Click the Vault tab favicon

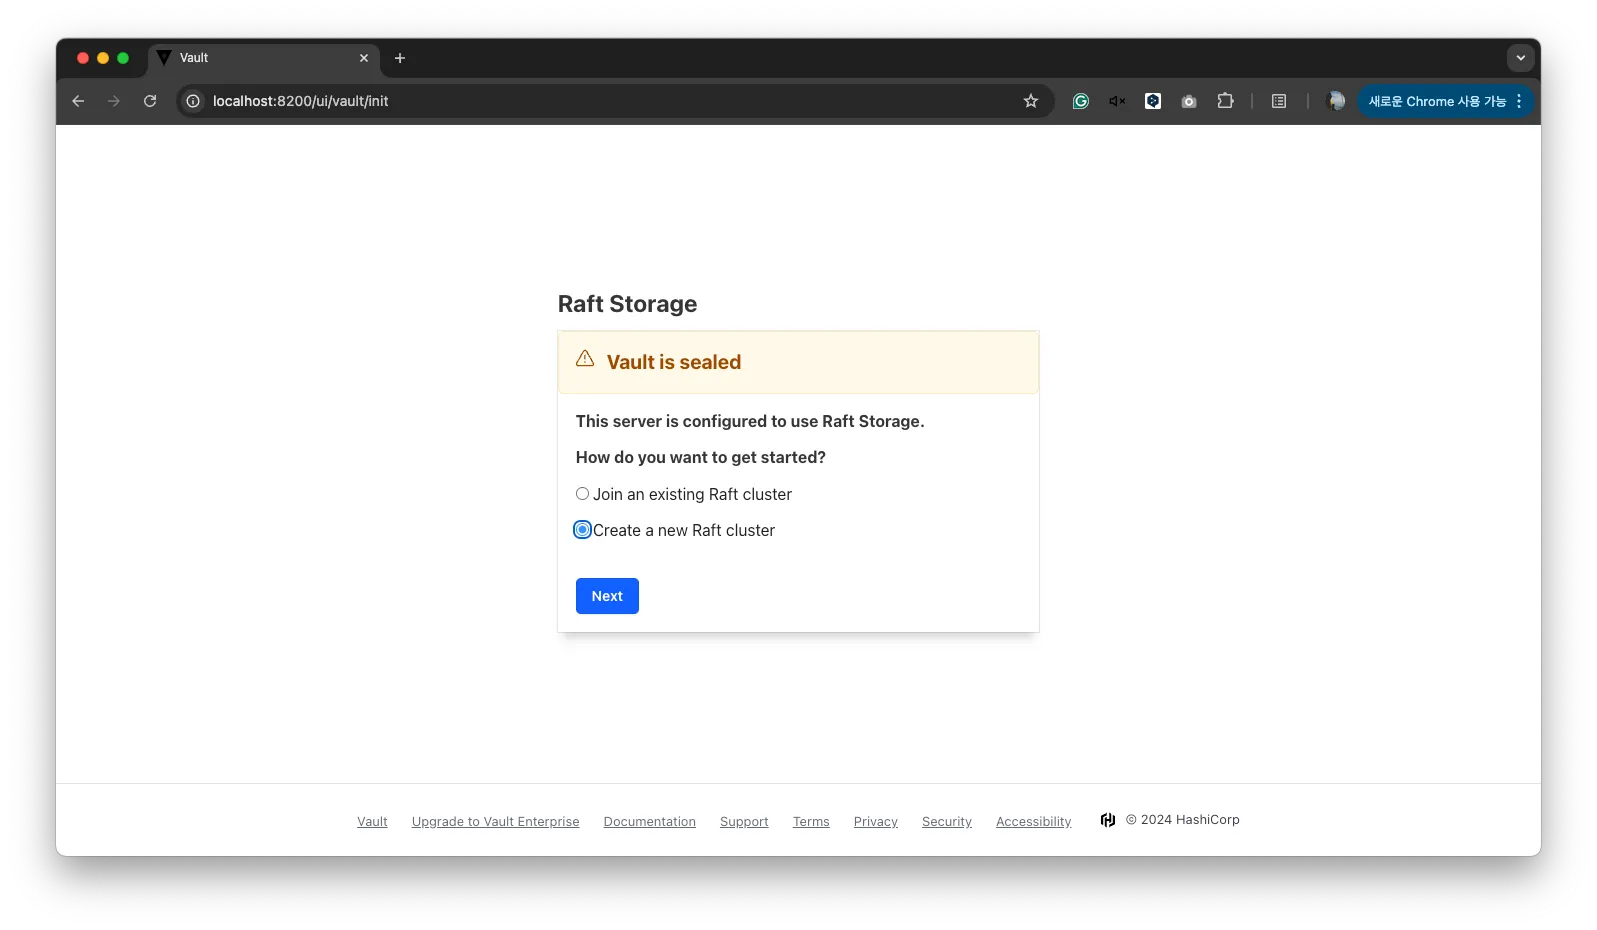click(x=164, y=58)
